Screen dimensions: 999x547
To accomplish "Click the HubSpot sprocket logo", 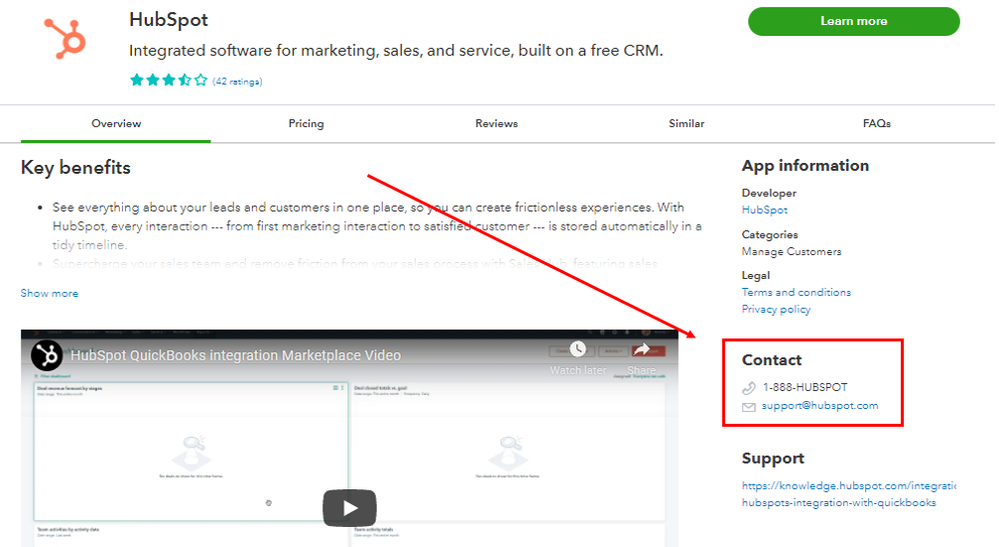I will tap(65, 39).
